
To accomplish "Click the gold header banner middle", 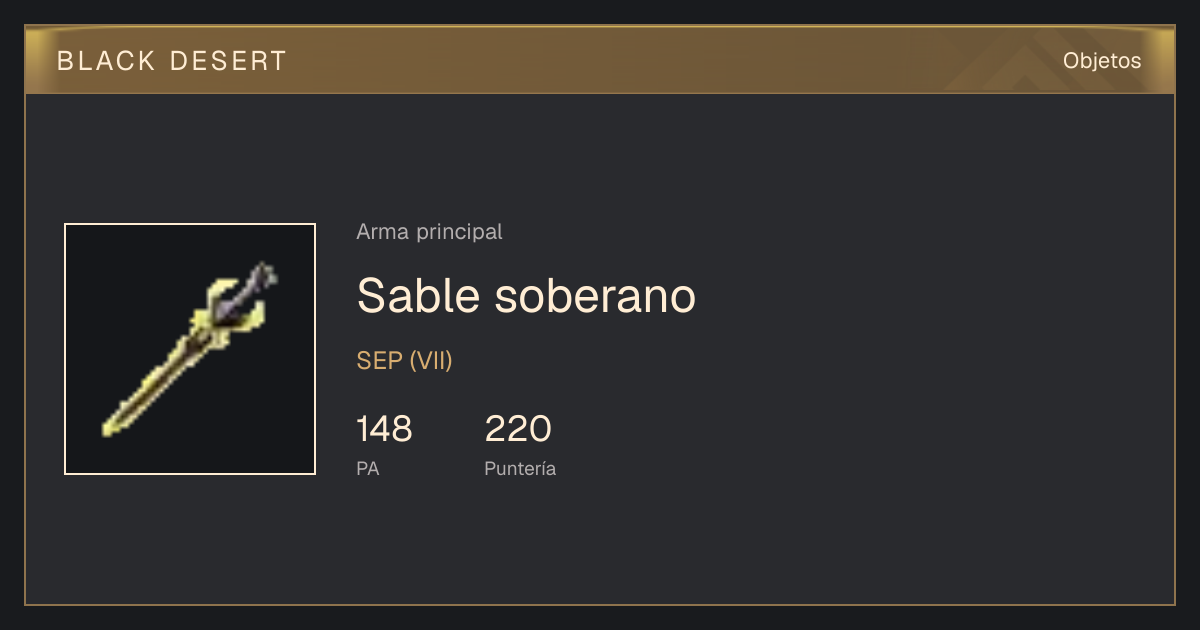I will [600, 61].
